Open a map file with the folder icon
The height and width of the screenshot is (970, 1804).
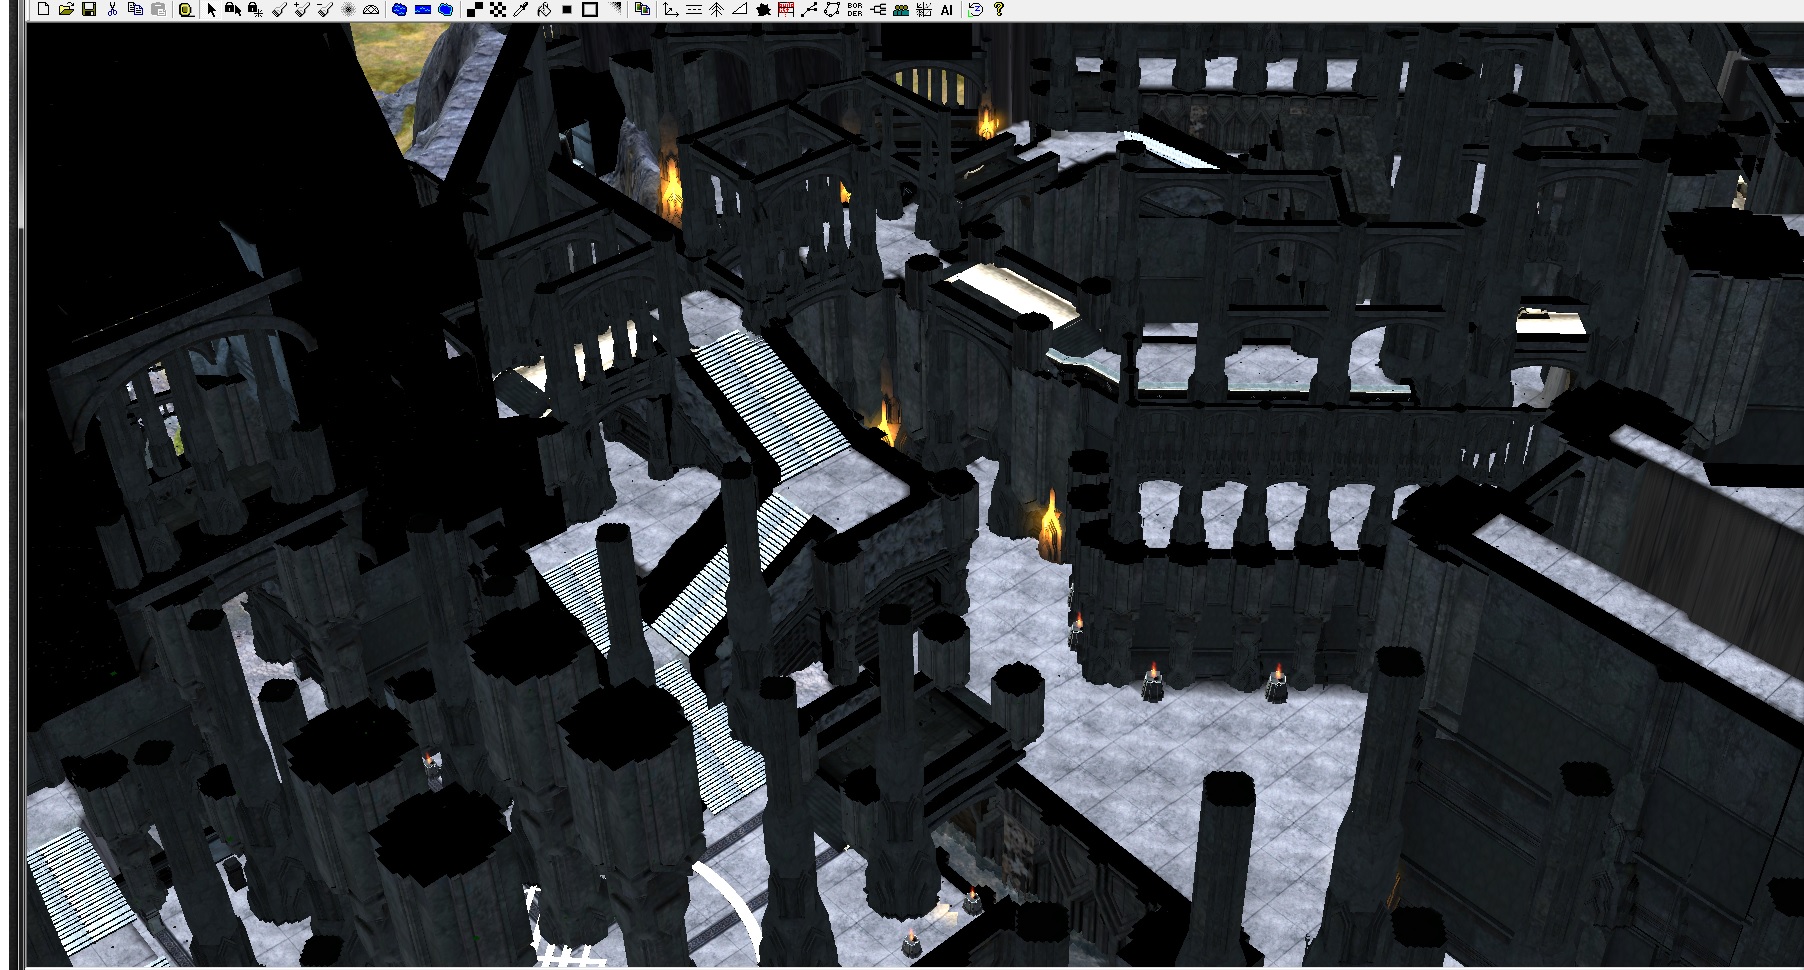[x=66, y=9]
